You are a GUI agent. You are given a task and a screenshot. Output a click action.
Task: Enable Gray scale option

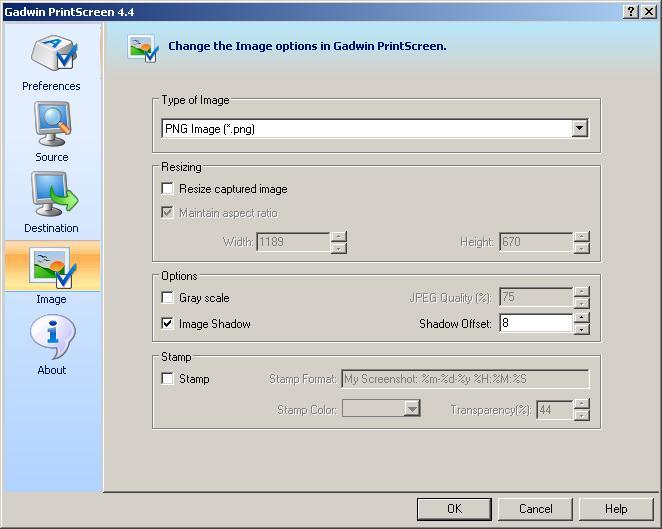tap(168, 298)
